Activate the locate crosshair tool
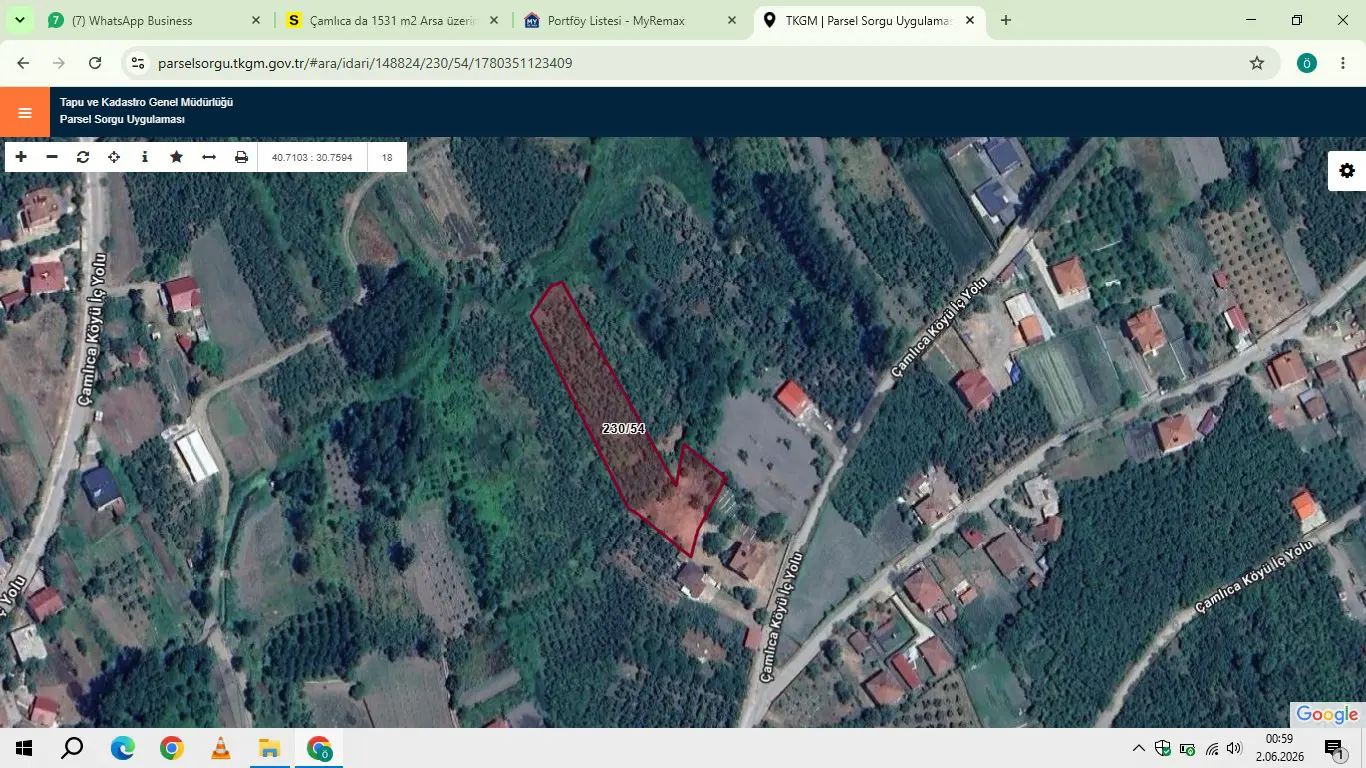1366x768 pixels. [114, 157]
